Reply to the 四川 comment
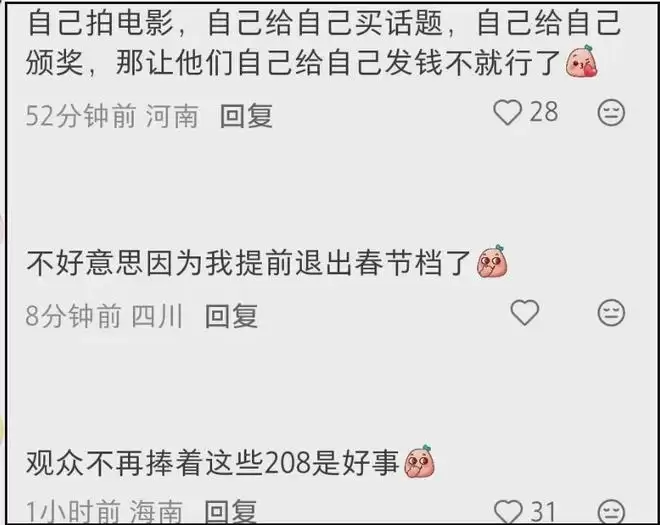This screenshot has width=660, height=525. (231, 316)
